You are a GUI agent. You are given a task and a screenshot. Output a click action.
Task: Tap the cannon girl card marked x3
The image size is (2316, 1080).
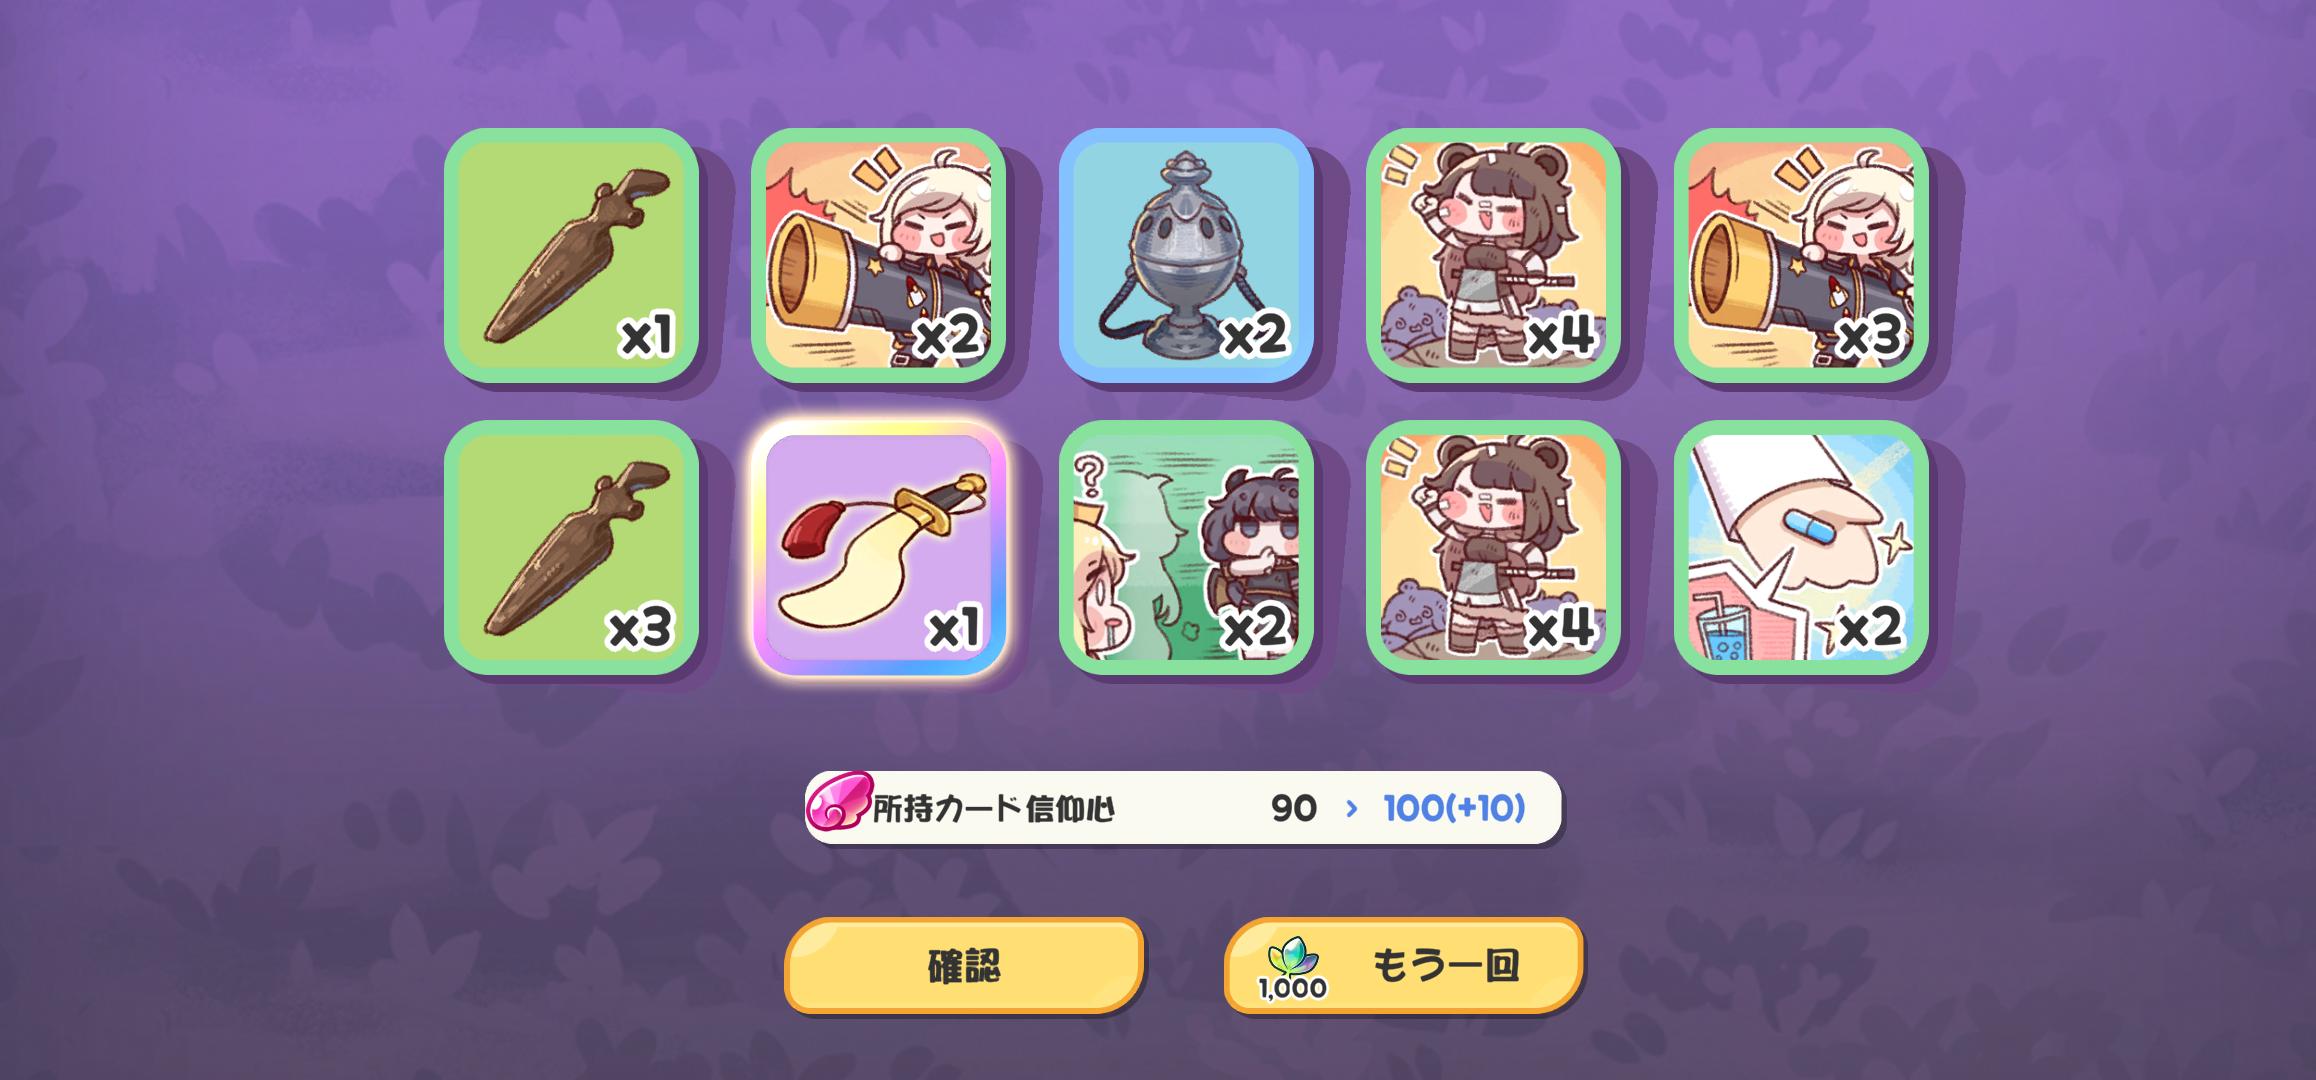(x=1801, y=256)
